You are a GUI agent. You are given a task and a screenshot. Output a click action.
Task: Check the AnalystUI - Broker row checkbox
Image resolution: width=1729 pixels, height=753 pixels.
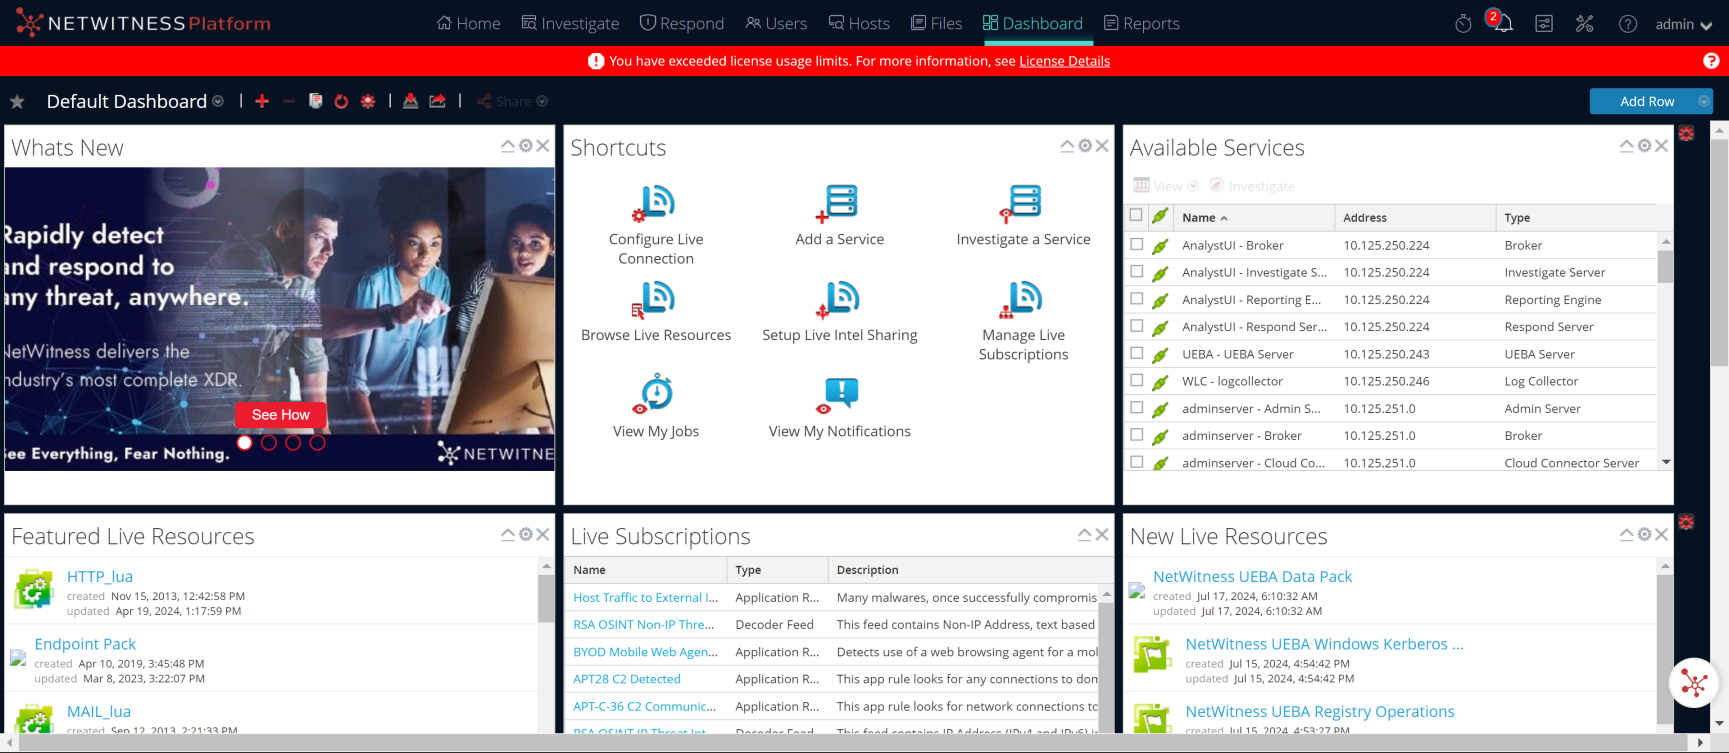(x=1136, y=244)
